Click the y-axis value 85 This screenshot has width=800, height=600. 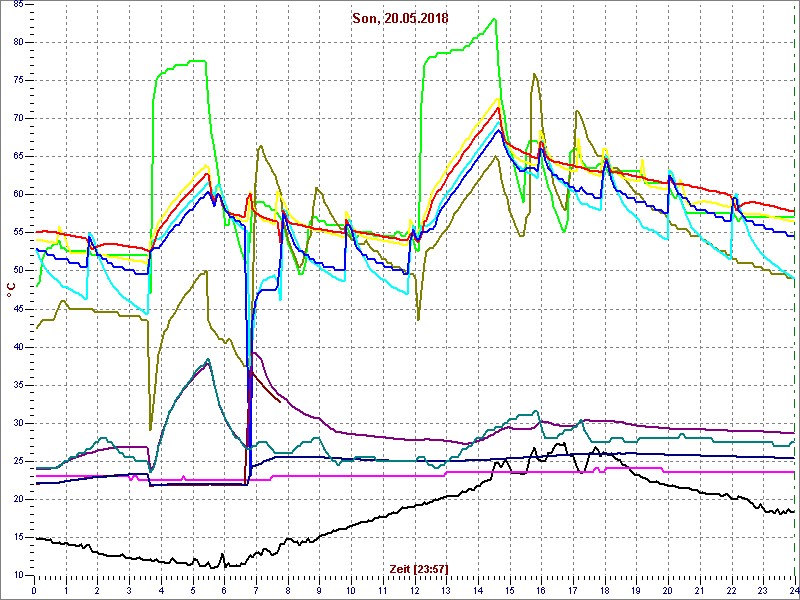(x=17, y=5)
